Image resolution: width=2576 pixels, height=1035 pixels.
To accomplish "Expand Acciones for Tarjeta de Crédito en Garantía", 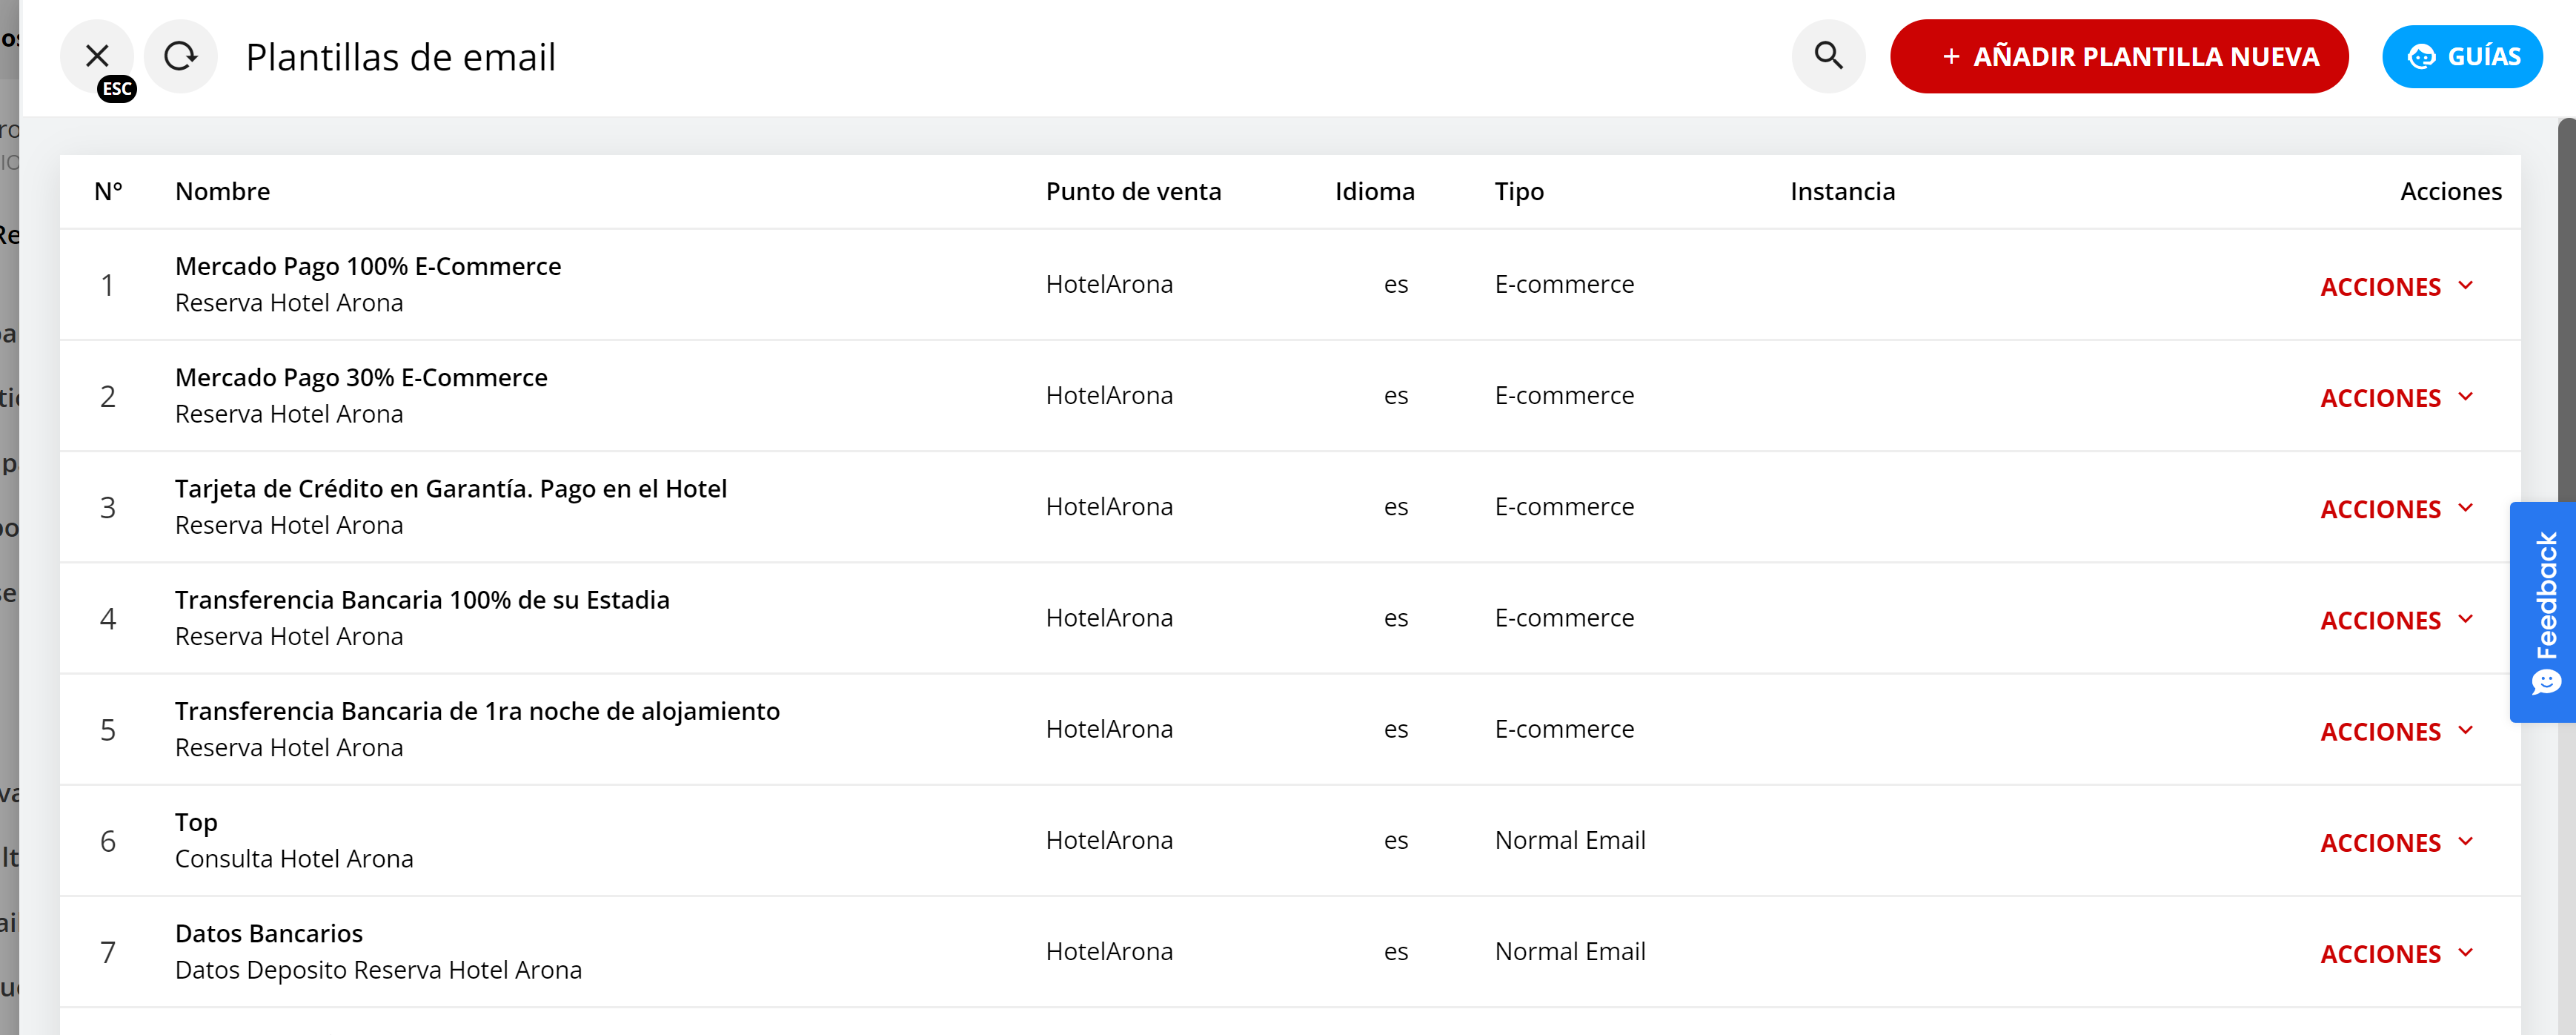I will pyautogui.click(x=2397, y=508).
